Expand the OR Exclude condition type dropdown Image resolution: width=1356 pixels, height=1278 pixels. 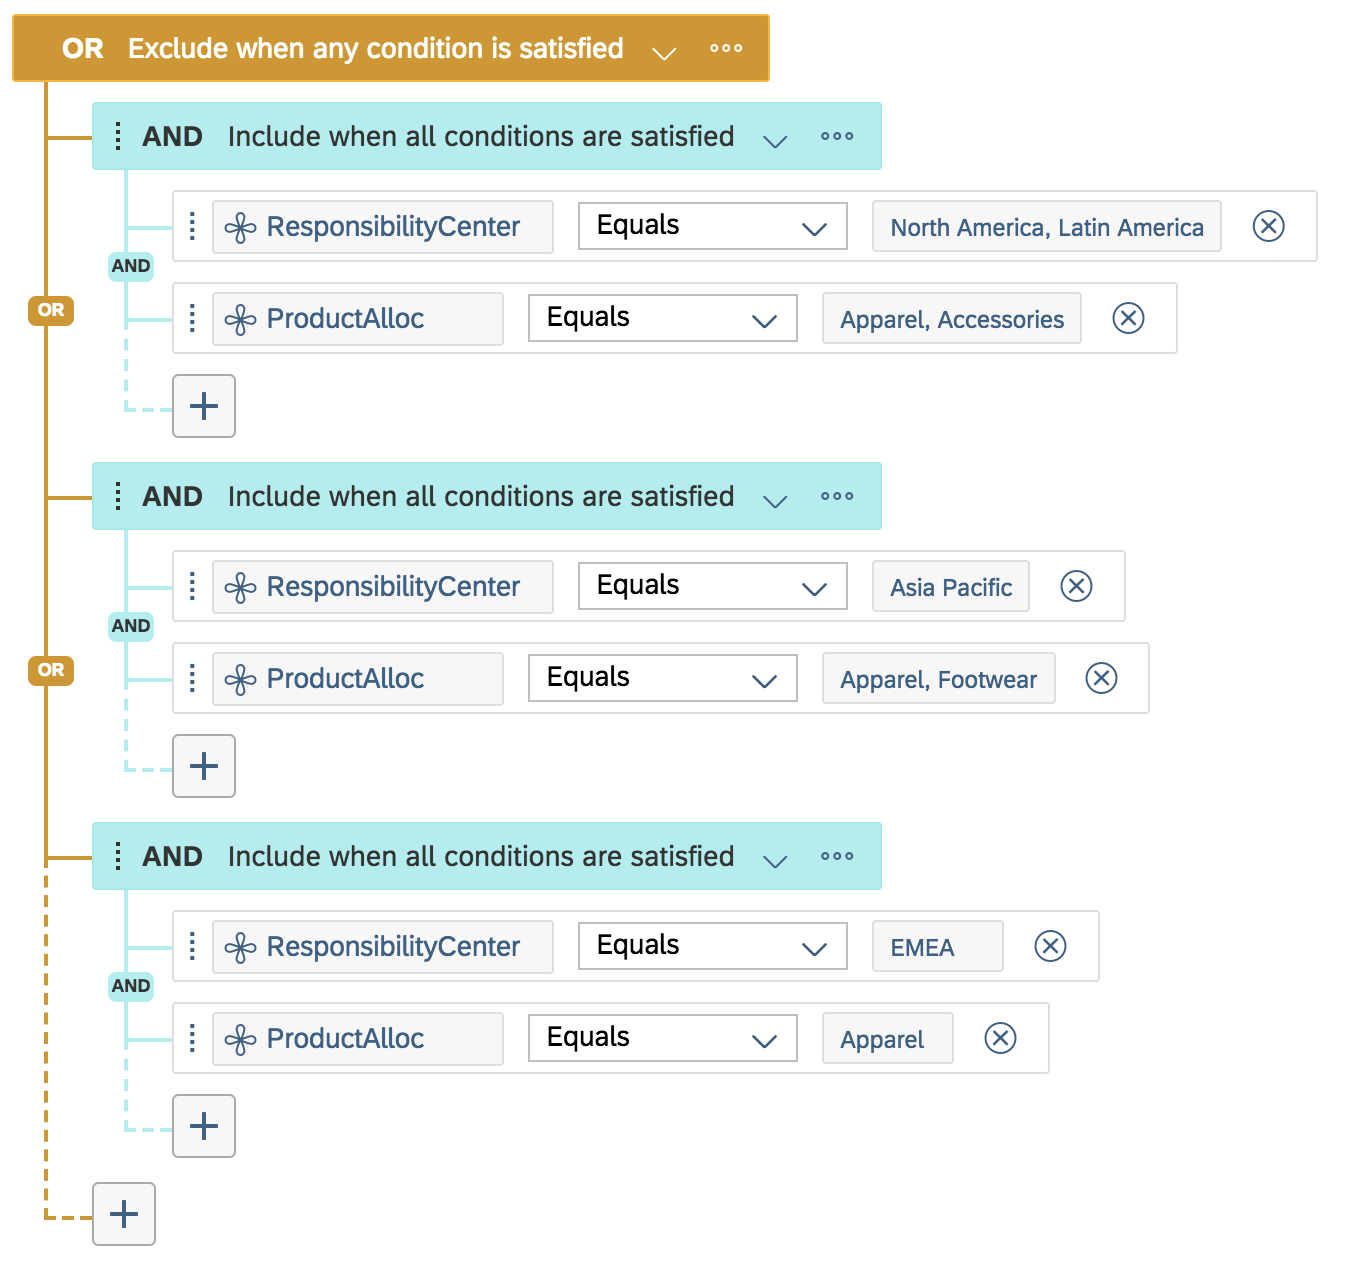664,51
